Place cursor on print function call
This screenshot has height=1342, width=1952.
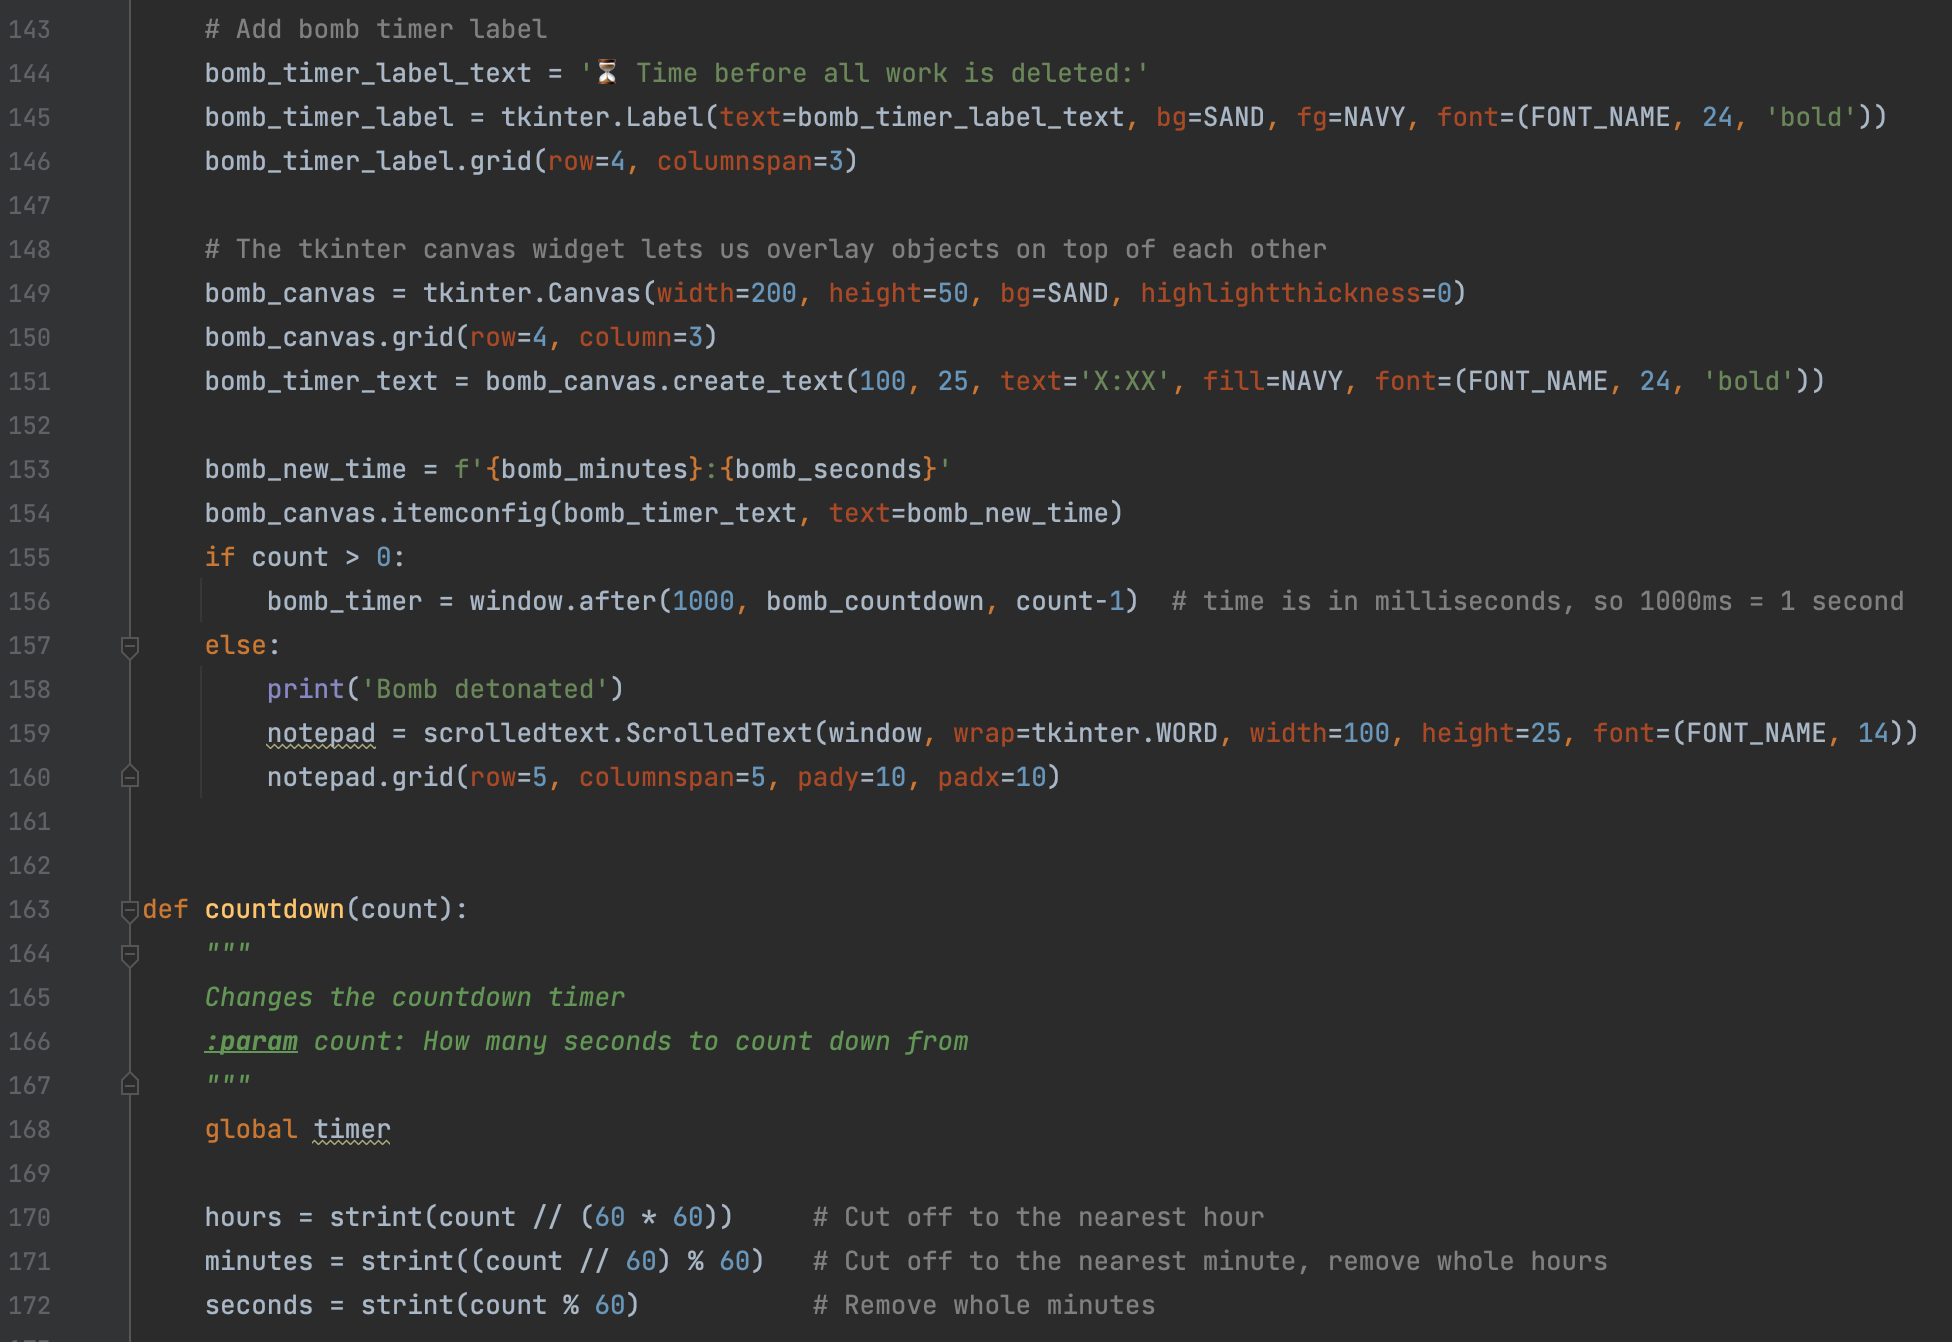(305, 689)
